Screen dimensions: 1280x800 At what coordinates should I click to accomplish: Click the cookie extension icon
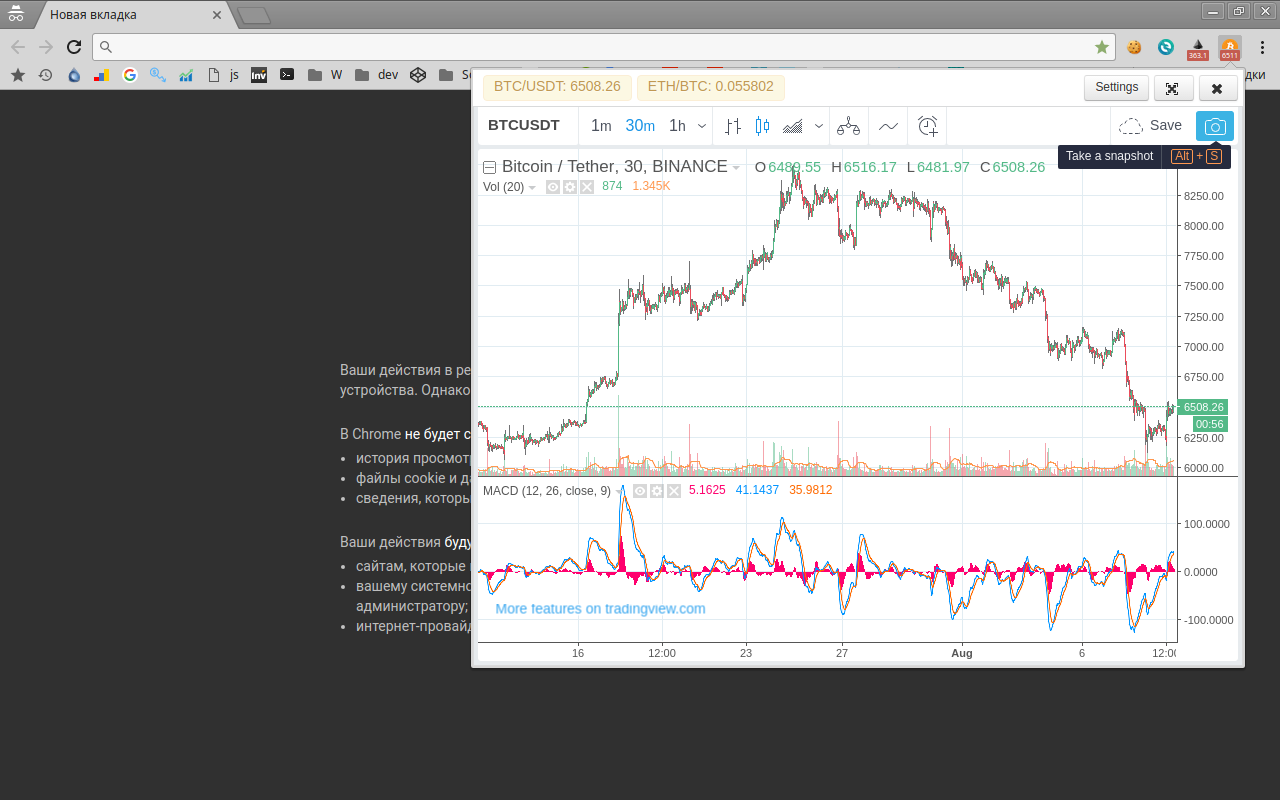click(1134, 47)
